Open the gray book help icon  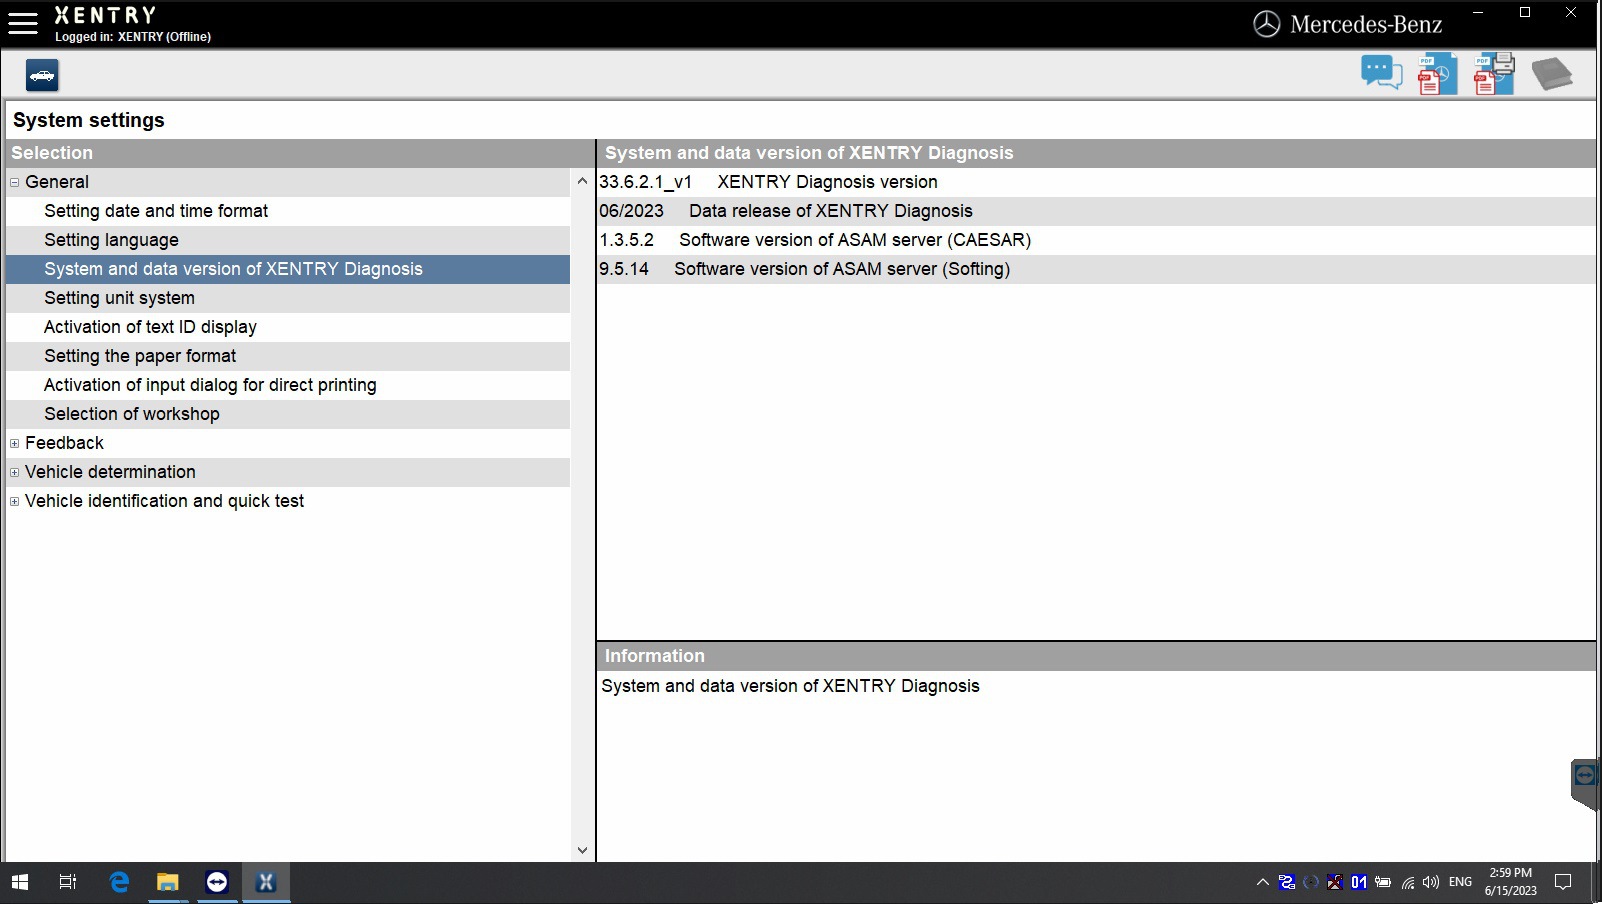1552,74
